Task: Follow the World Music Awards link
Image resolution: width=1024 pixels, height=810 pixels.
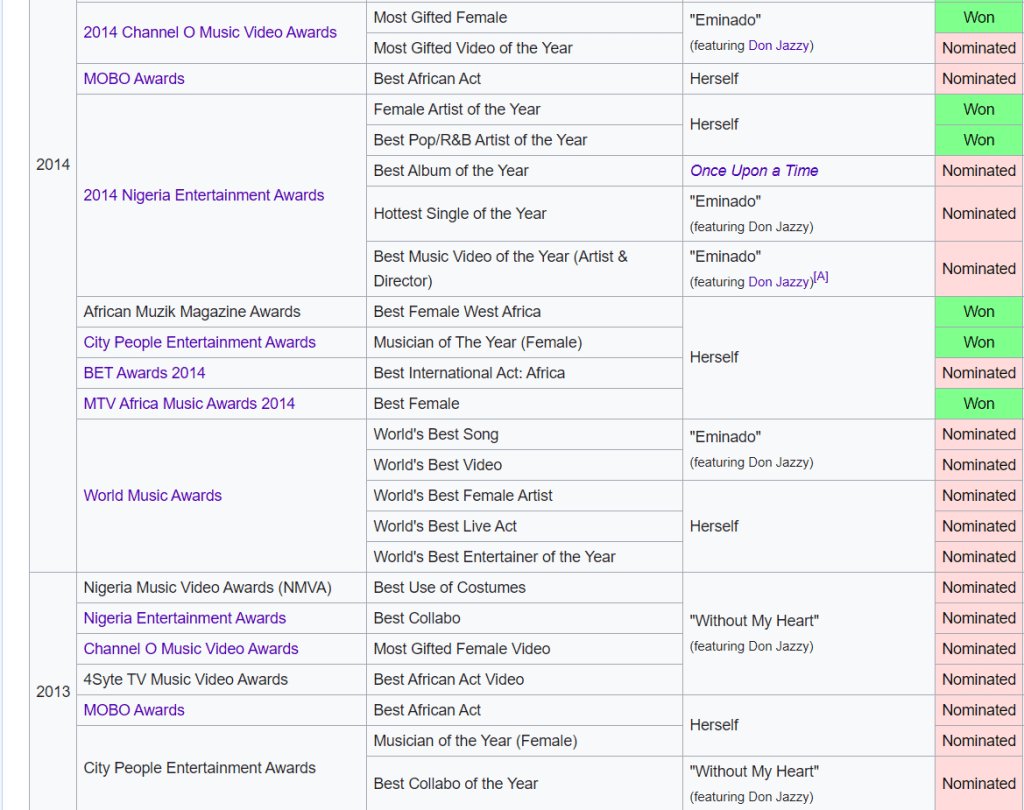Action: coord(152,496)
